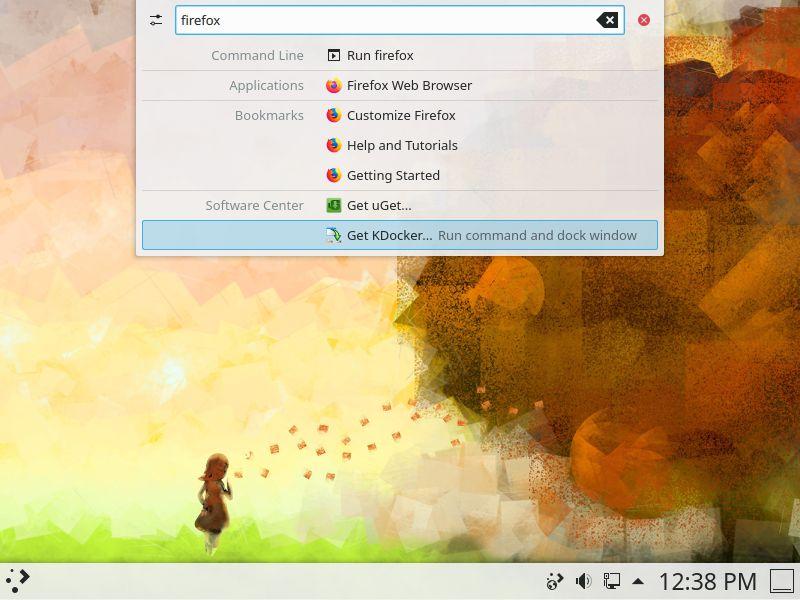Image resolution: width=800 pixels, height=600 pixels.
Task: Launch Firefox Web Browser from results
Action: pos(409,85)
